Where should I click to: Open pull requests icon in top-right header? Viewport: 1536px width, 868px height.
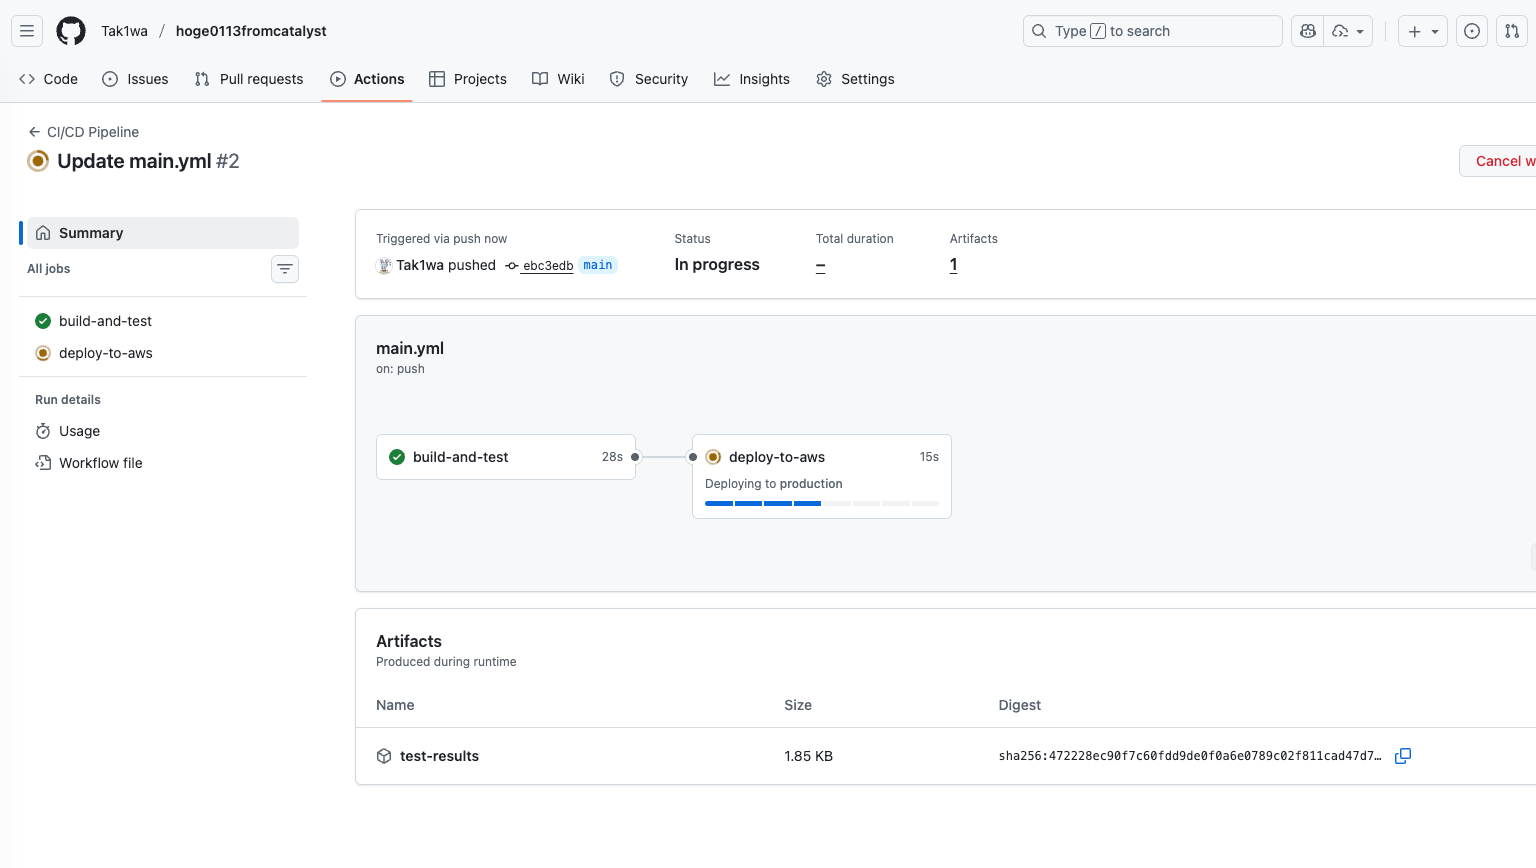pos(1512,31)
